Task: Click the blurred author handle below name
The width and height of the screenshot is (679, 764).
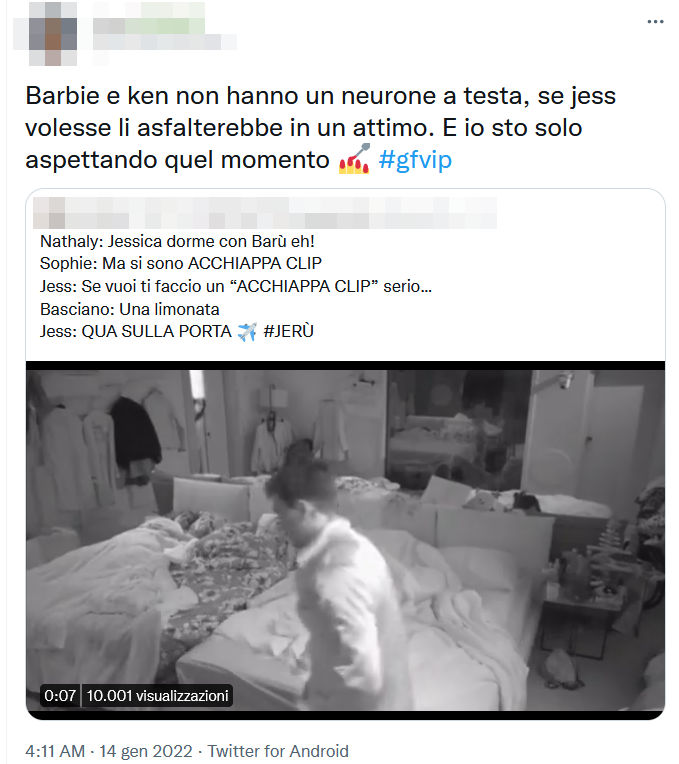Action: tap(165, 42)
